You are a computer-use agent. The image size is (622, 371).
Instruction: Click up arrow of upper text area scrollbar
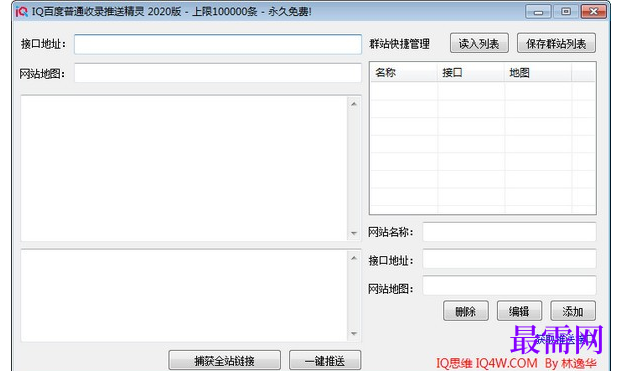coord(354,104)
